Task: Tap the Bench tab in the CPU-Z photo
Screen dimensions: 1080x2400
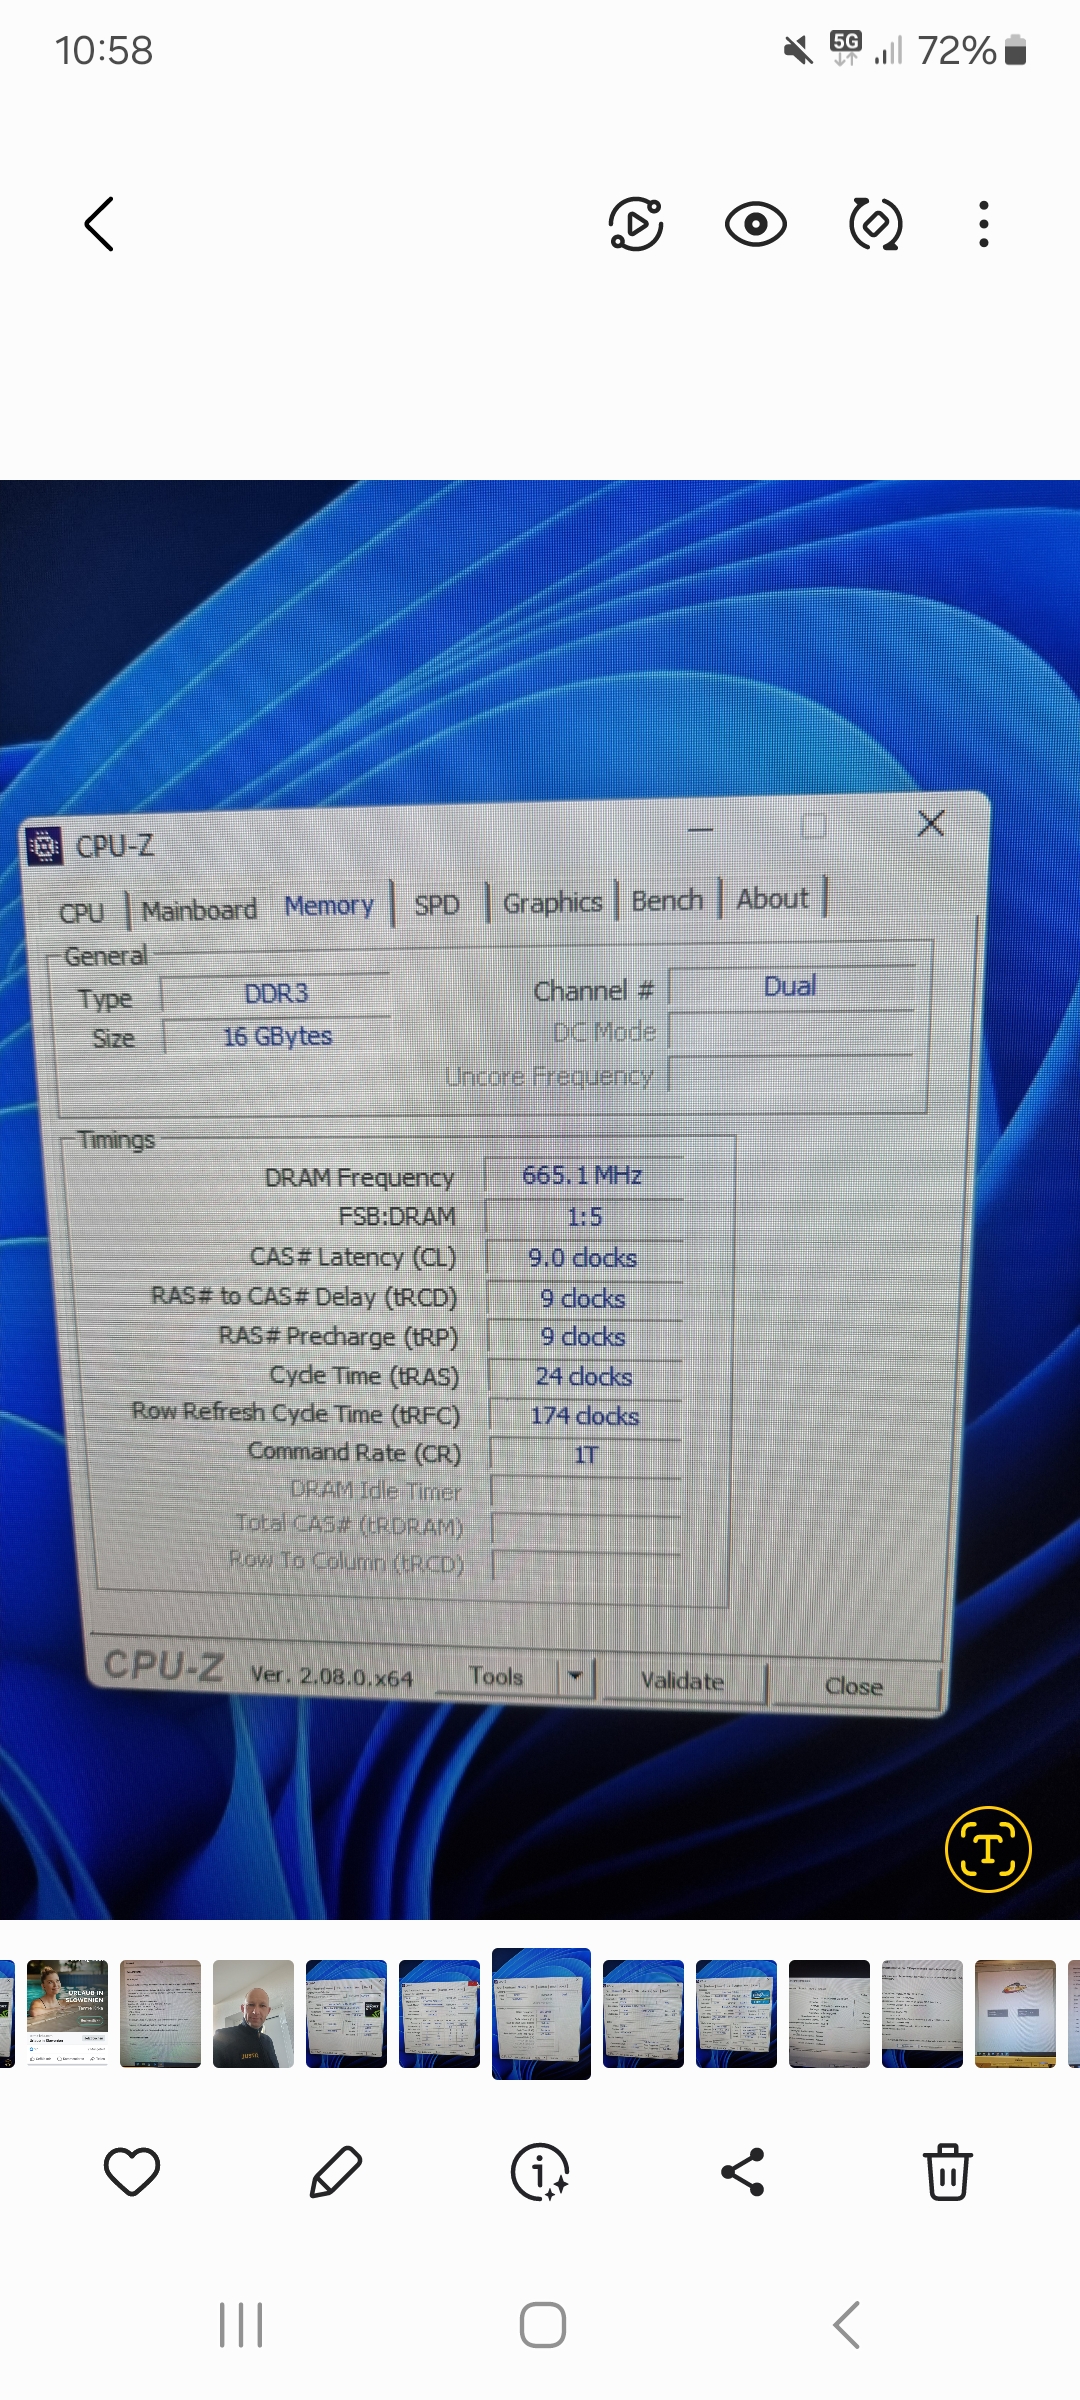Action: (667, 900)
